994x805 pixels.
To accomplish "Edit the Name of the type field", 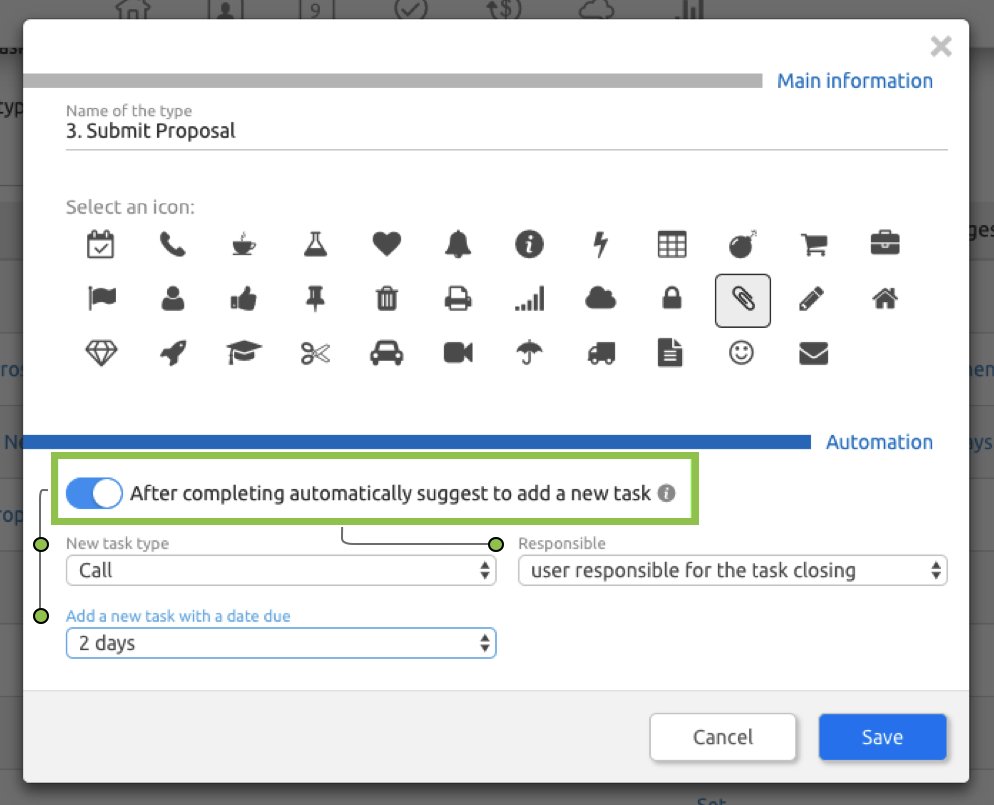I will pyautogui.click(x=507, y=131).
